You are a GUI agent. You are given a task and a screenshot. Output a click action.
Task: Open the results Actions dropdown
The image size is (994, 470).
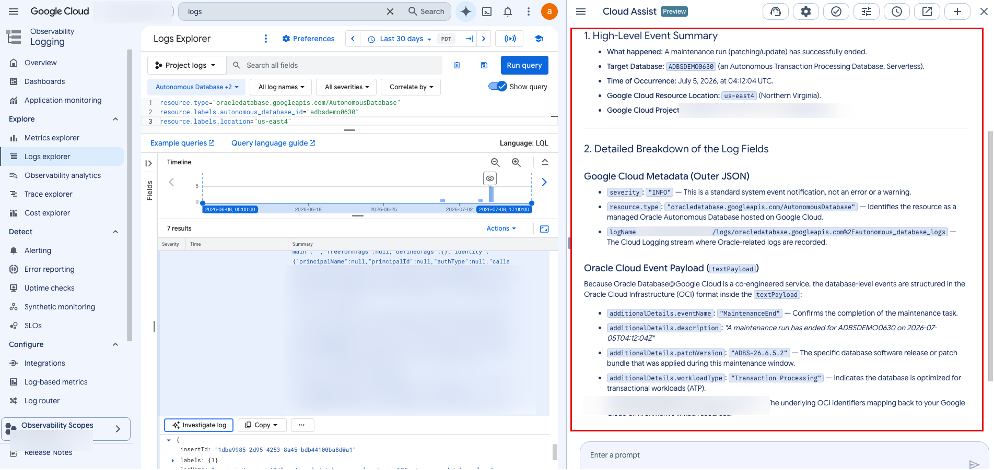tap(501, 228)
